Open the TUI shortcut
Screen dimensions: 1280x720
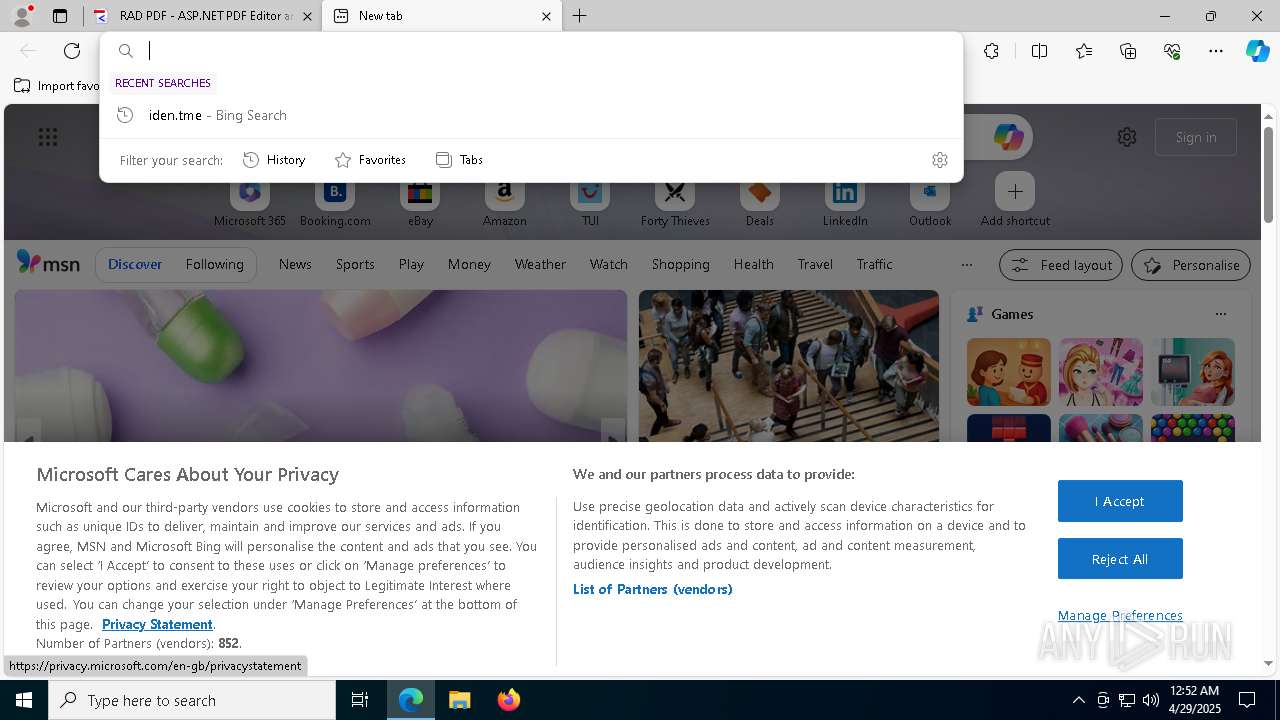point(590,203)
